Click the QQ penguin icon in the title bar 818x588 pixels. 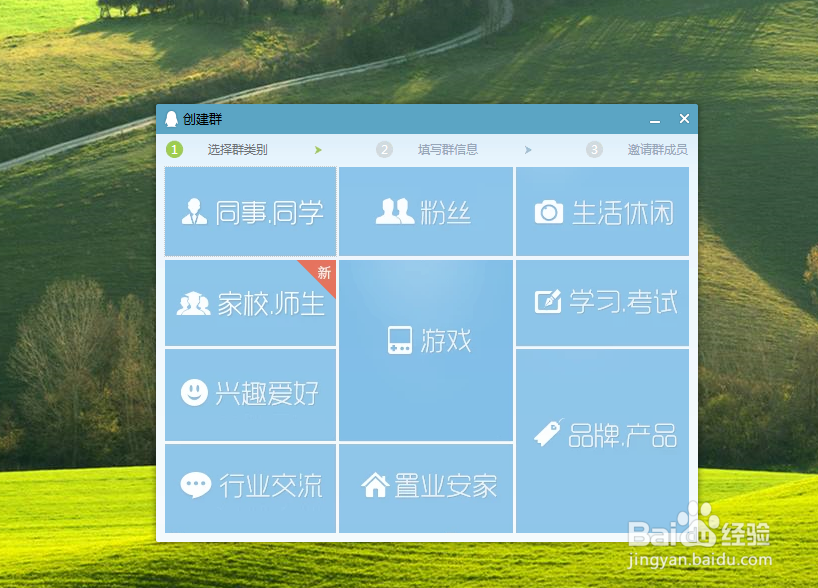pos(170,118)
